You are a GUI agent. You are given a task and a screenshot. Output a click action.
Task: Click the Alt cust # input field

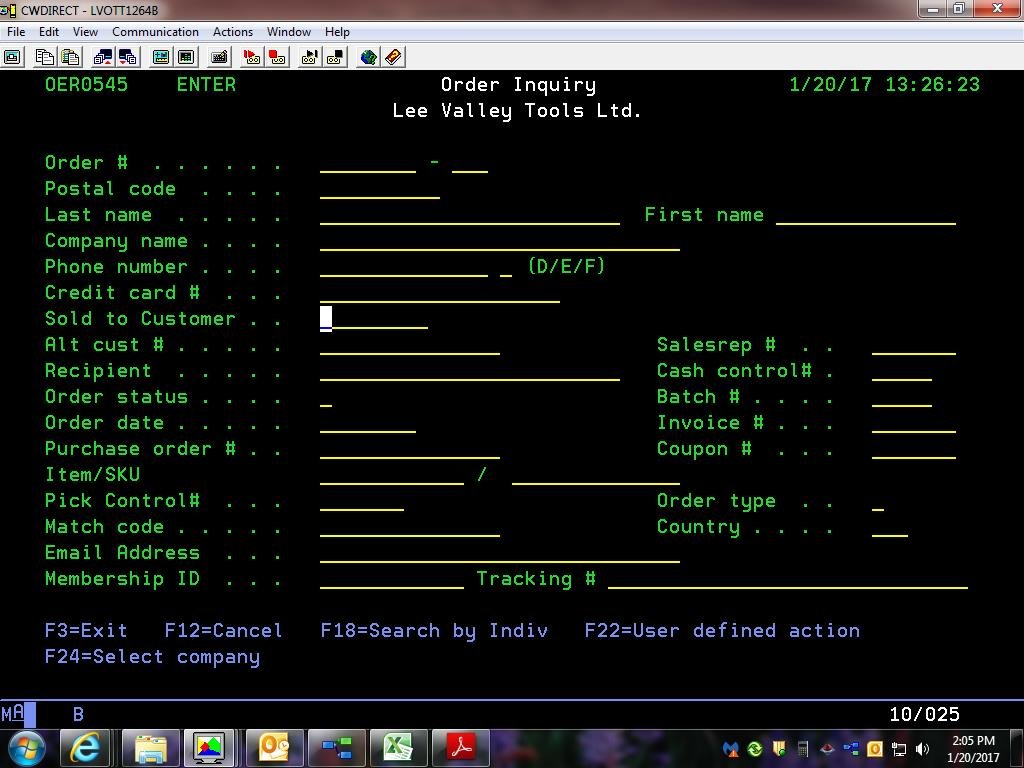coord(409,345)
